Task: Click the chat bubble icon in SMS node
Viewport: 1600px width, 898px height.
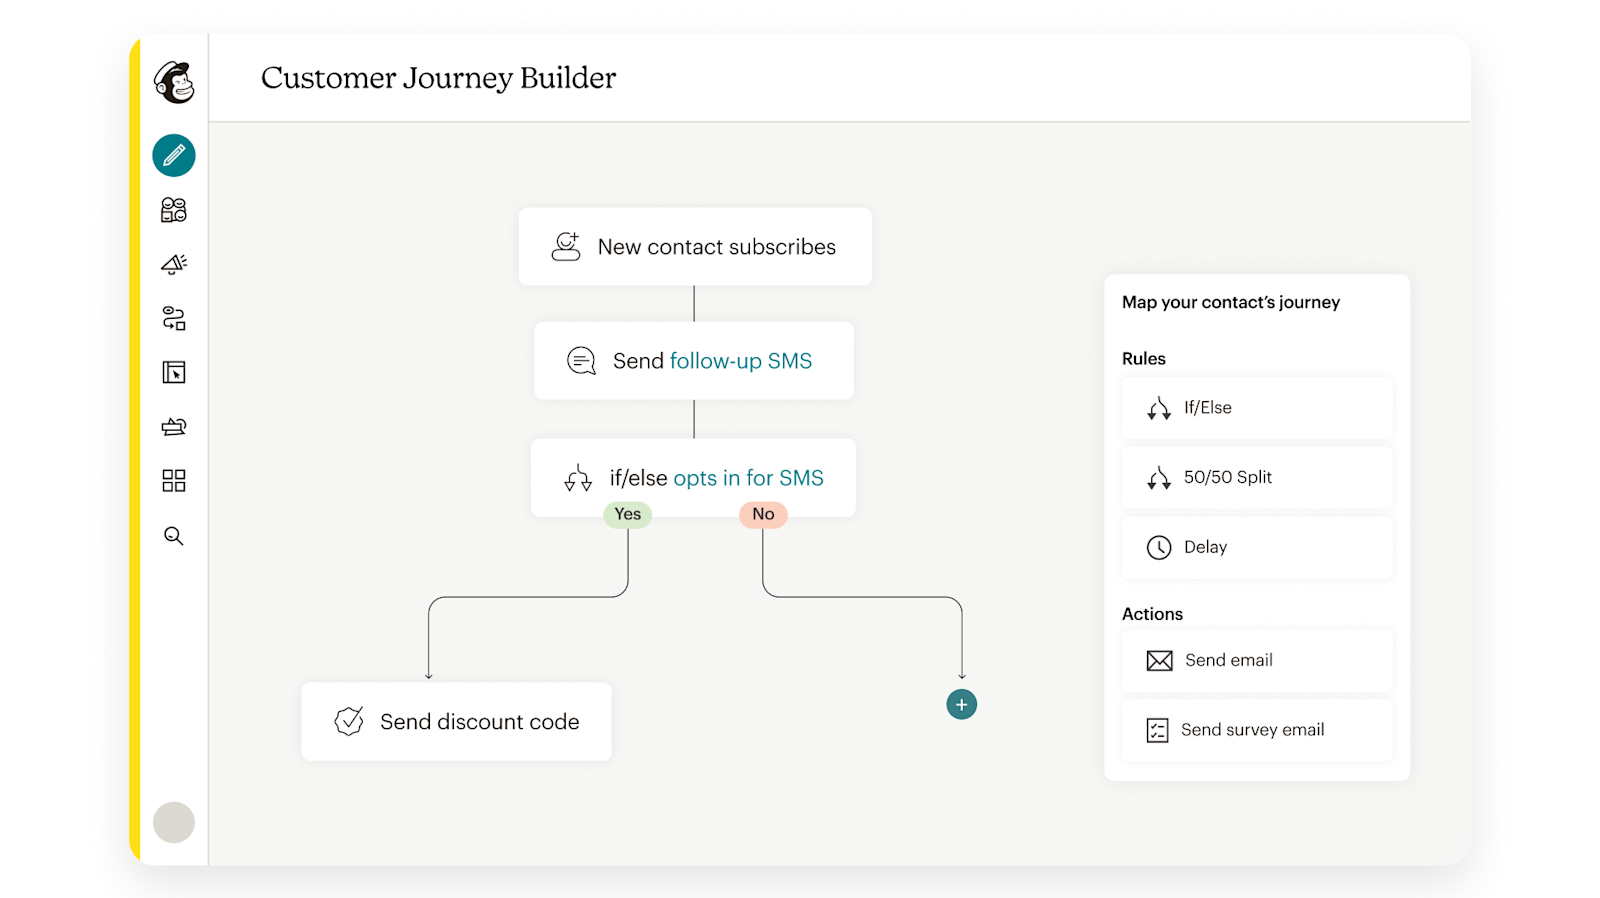Action: pos(581,361)
